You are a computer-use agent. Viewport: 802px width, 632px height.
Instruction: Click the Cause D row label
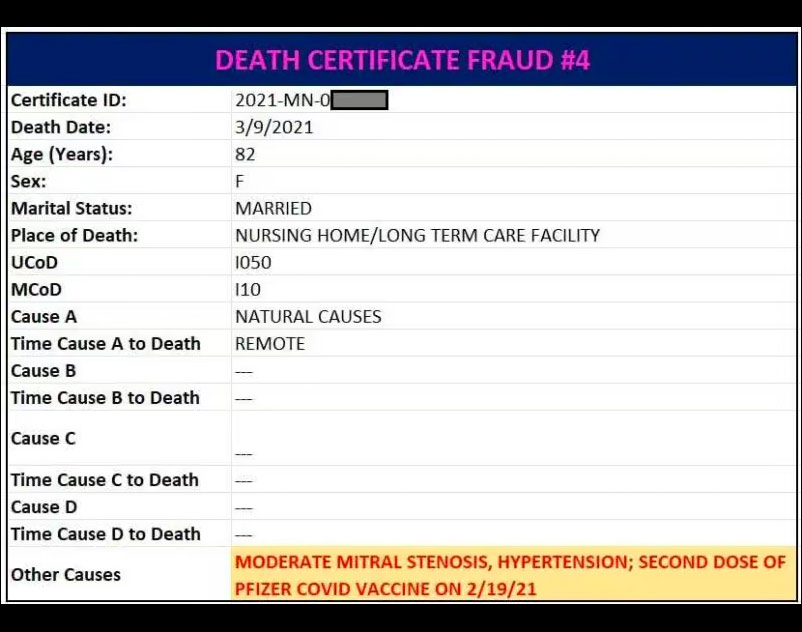44,507
